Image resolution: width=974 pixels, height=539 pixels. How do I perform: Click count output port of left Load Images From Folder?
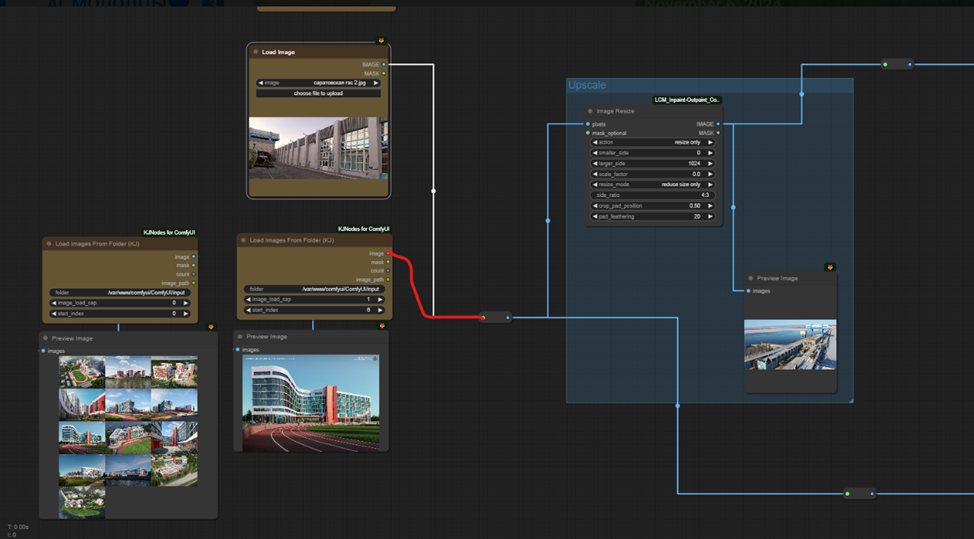point(194,274)
